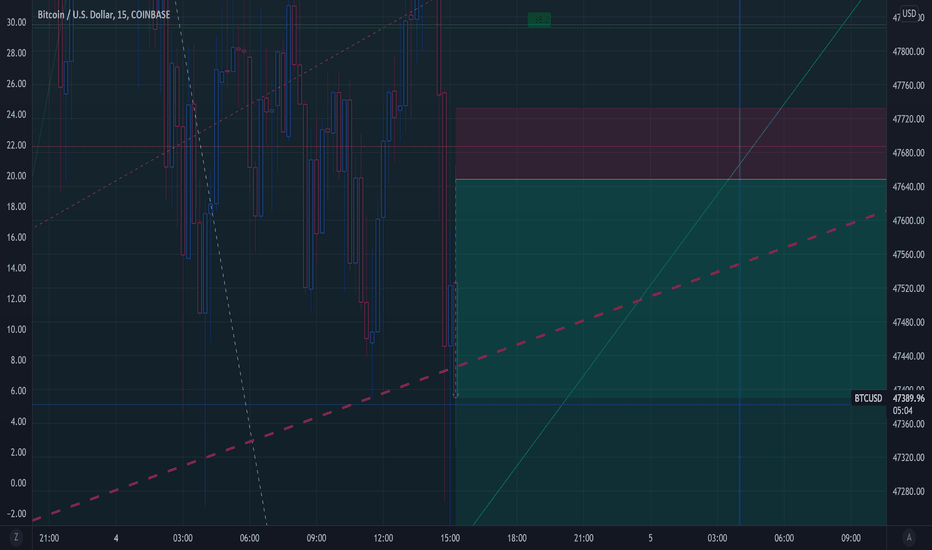Click the 47440.00 price axis label
The height and width of the screenshot is (550, 932).
(x=908, y=356)
